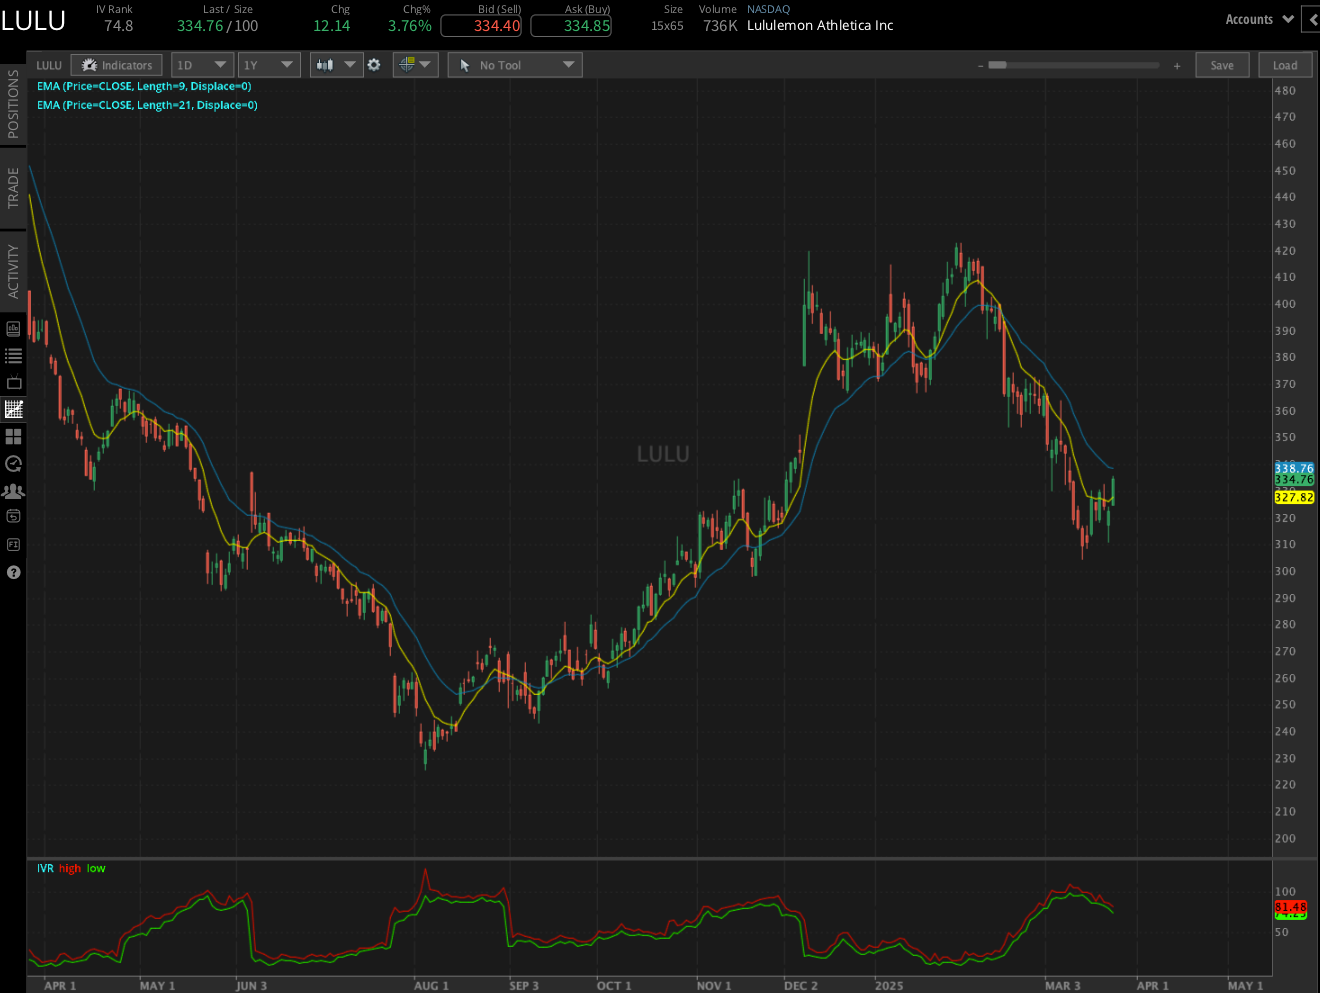Open the TV media icon in sidebar

13,383
